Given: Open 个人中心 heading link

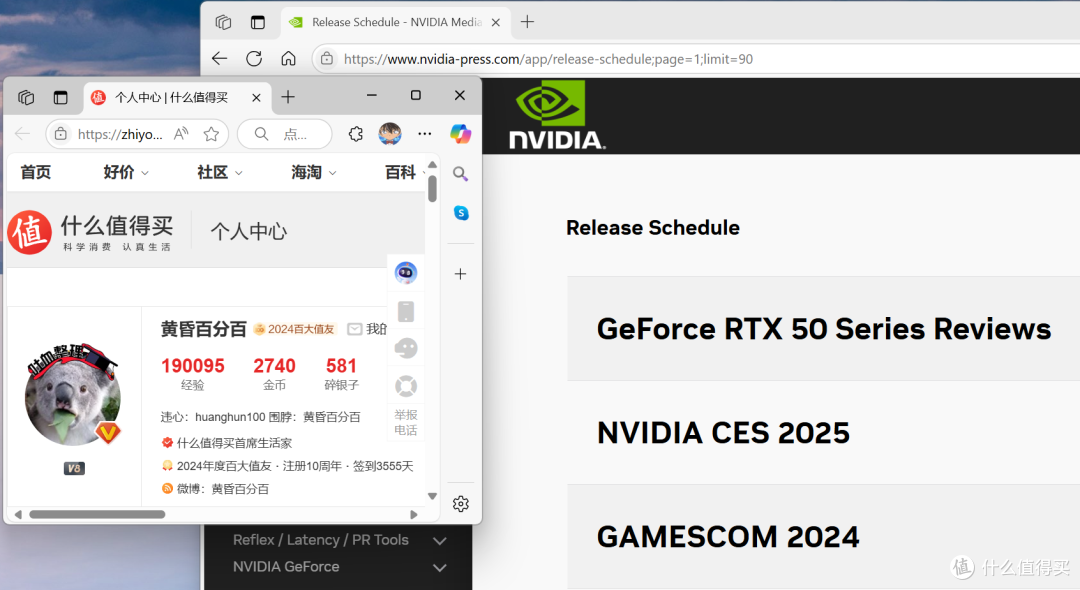Looking at the screenshot, I should (249, 231).
